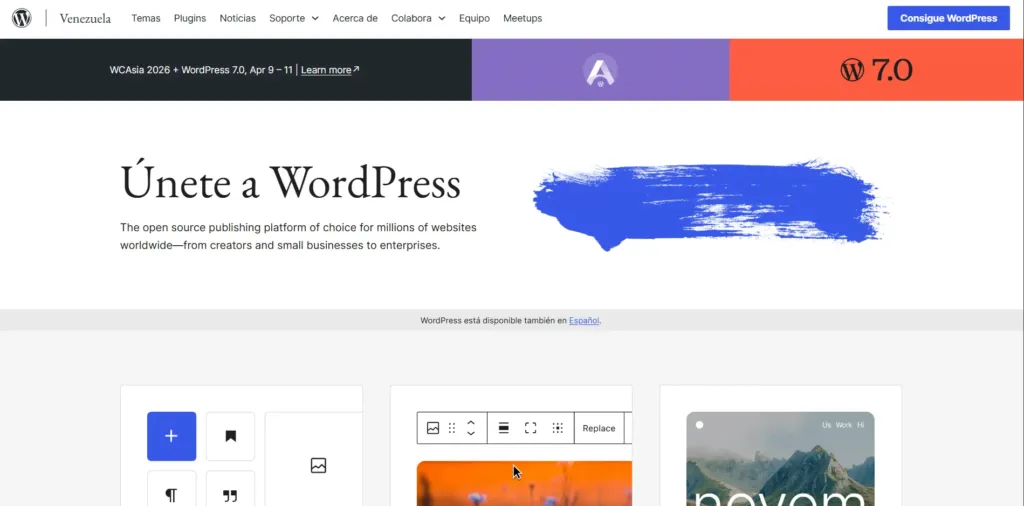
Task: Expand the Soporte dropdown menu
Action: point(293,18)
